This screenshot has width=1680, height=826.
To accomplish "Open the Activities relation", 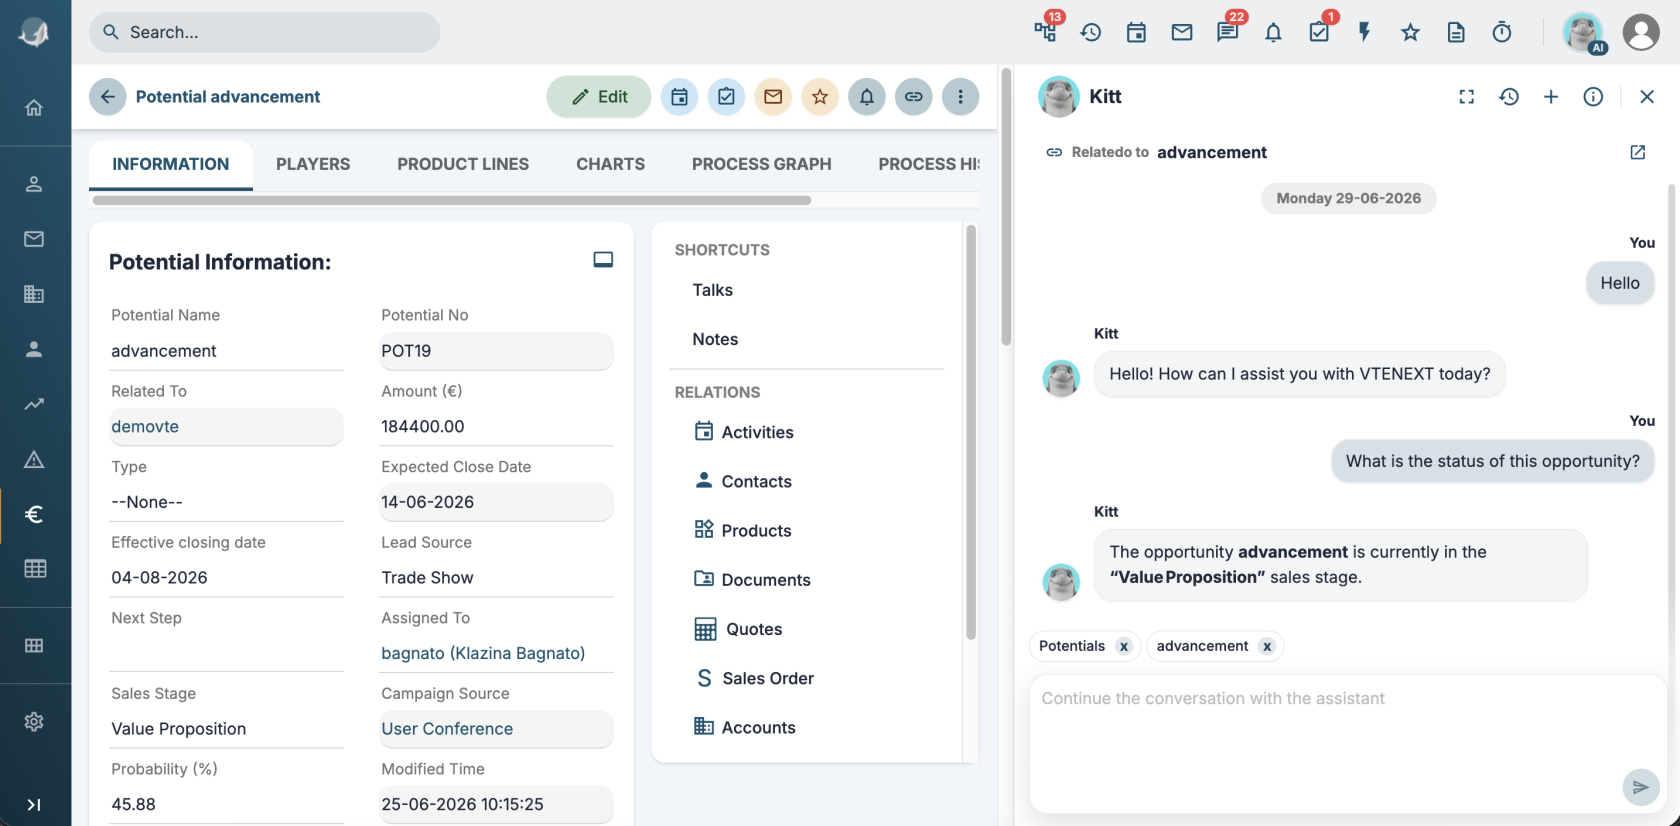I will tap(744, 432).
